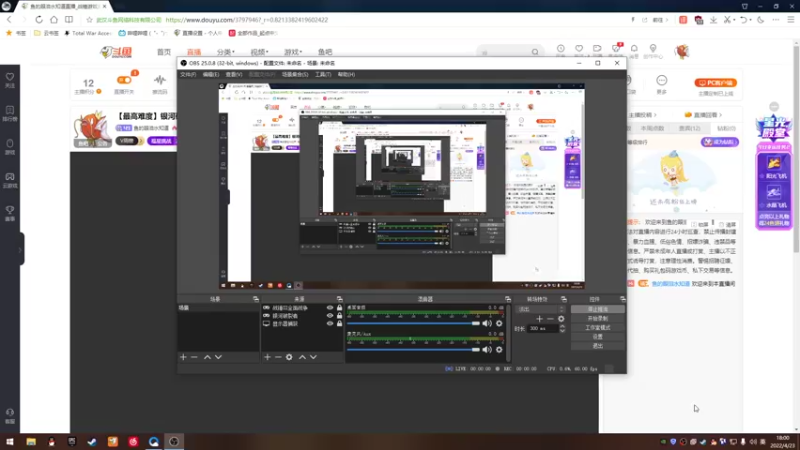
Task: Add a new scene in OBS
Action: [x=183, y=357]
